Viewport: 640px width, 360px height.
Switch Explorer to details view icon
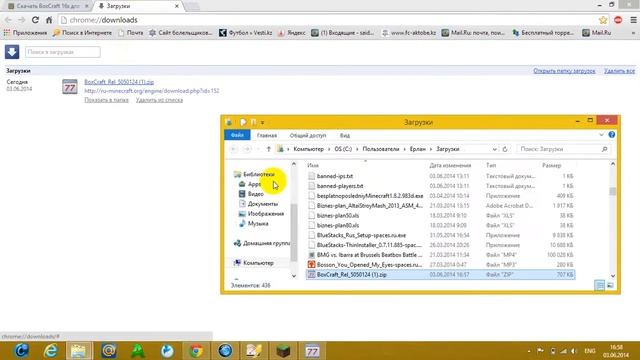pyautogui.click(x=599, y=285)
